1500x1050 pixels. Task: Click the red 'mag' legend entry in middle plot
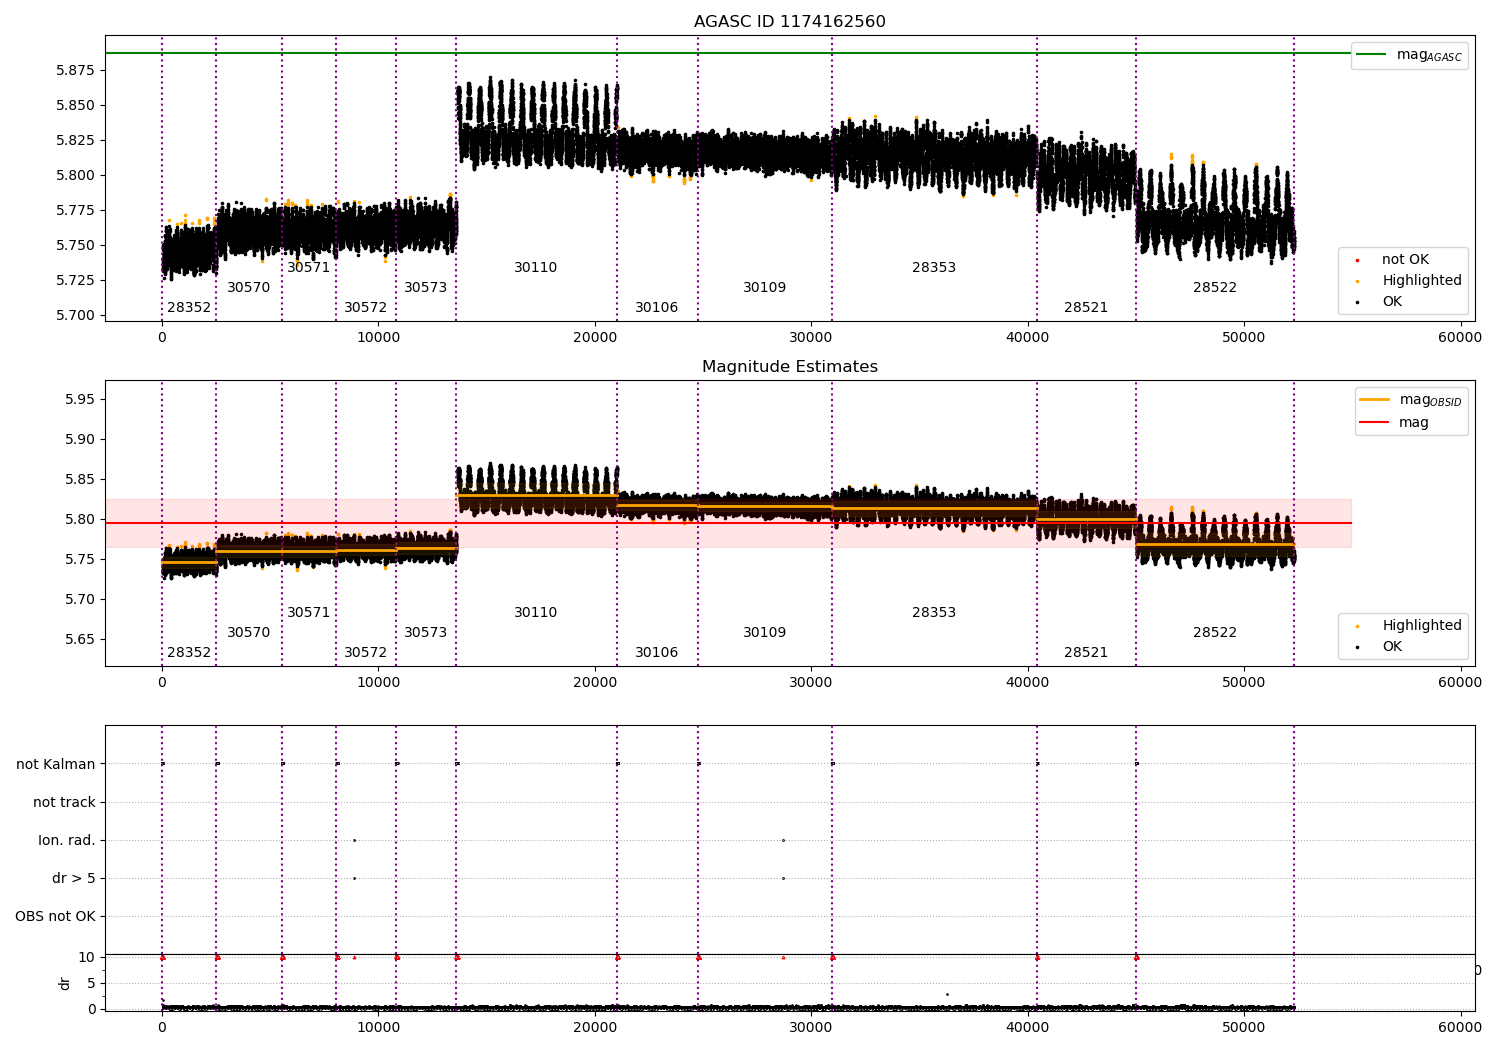pos(1394,423)
